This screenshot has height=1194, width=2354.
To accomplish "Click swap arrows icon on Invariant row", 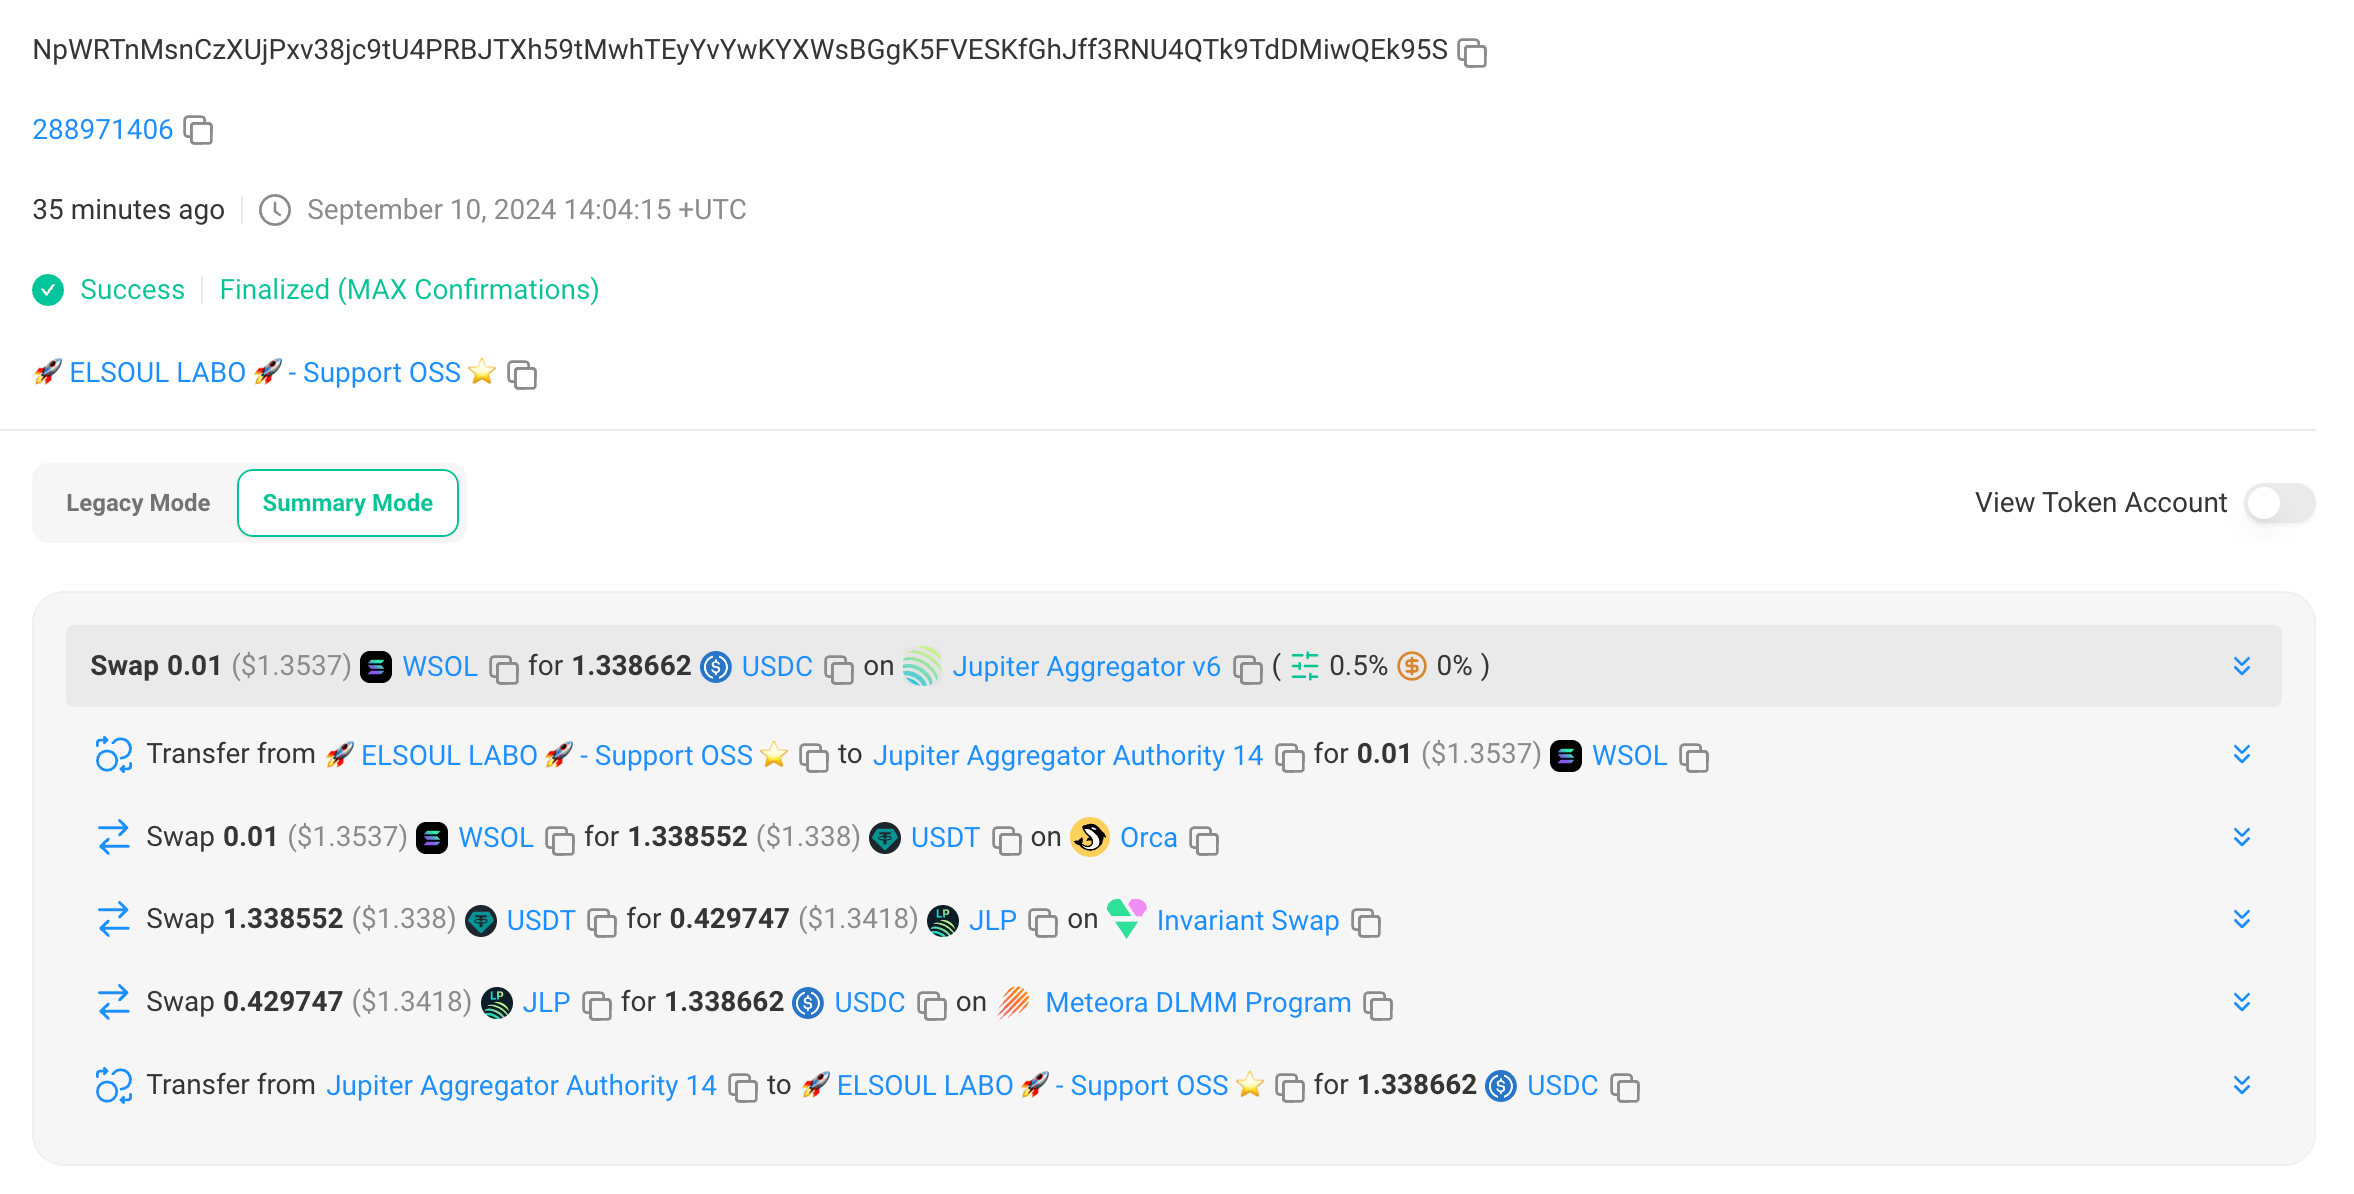I will [114, 920].
